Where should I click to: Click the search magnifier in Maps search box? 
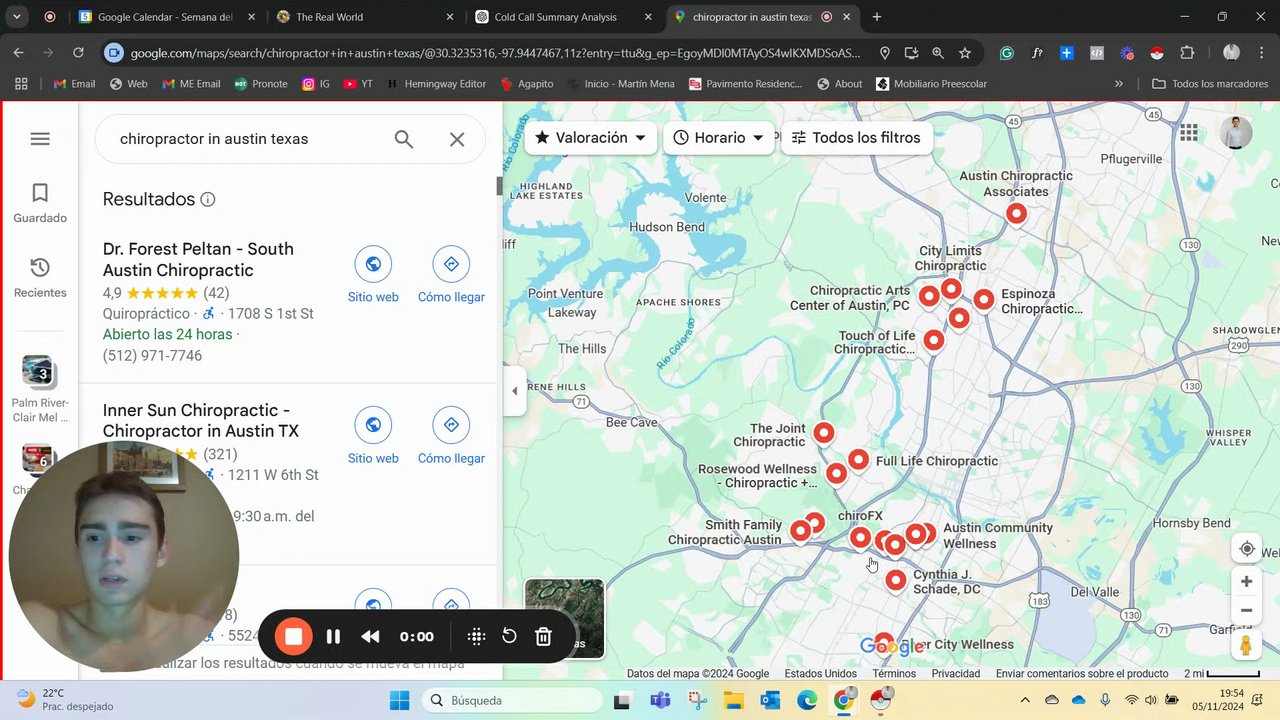click(x=404, y=139)
